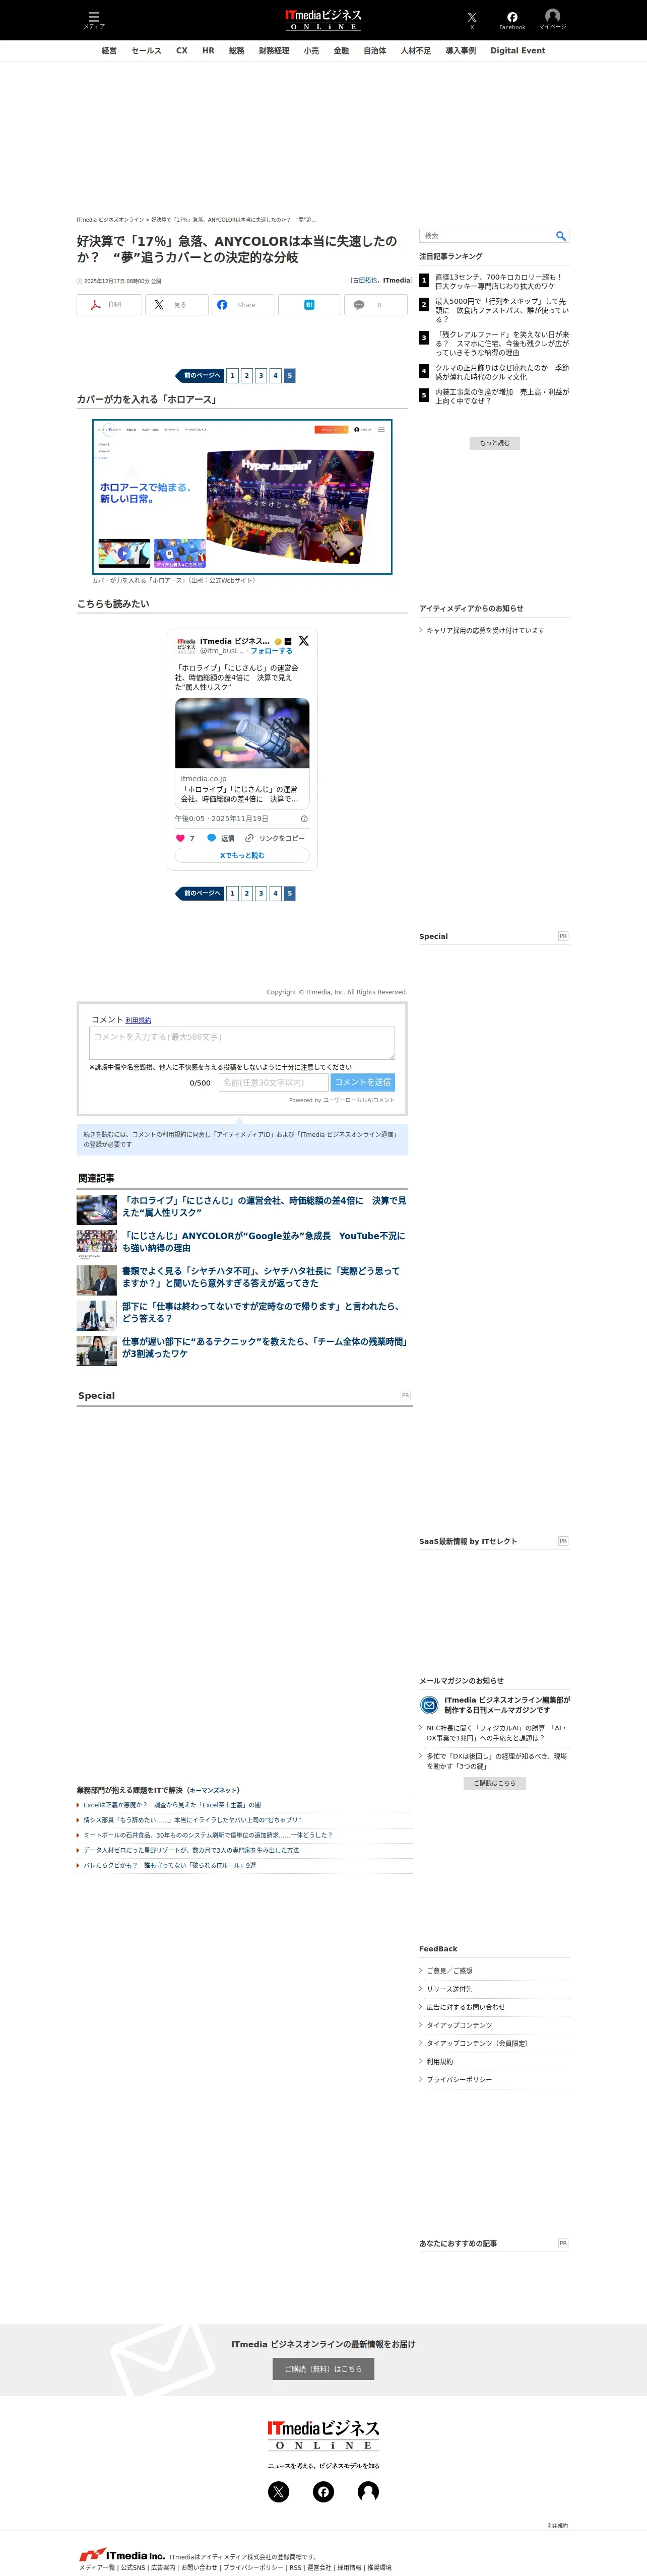This screenshot has width=647, height=2576.
Task: Open the 書類でよく見る「シャチハタ不可」 related article
Action: (x=261, y=1277)
